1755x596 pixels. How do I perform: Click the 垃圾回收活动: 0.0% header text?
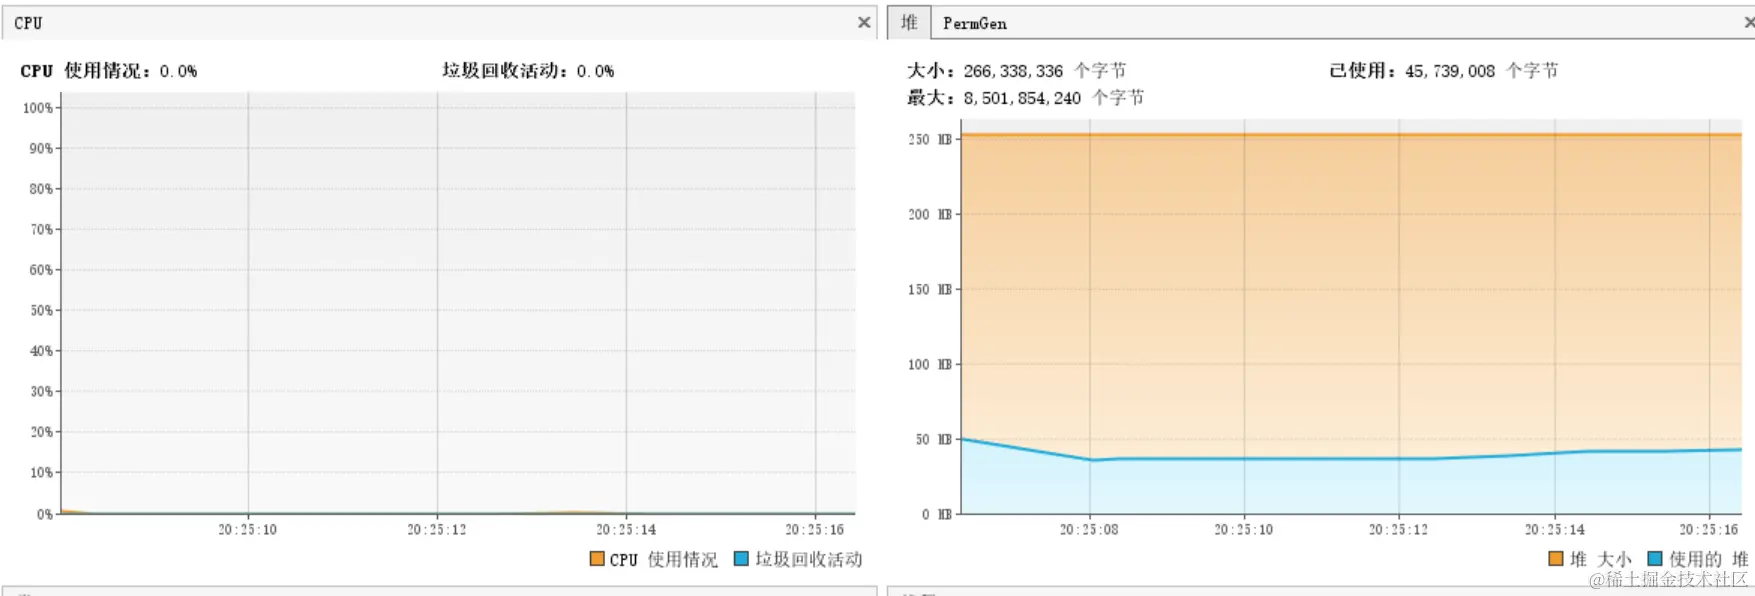(x=528, y=71)
